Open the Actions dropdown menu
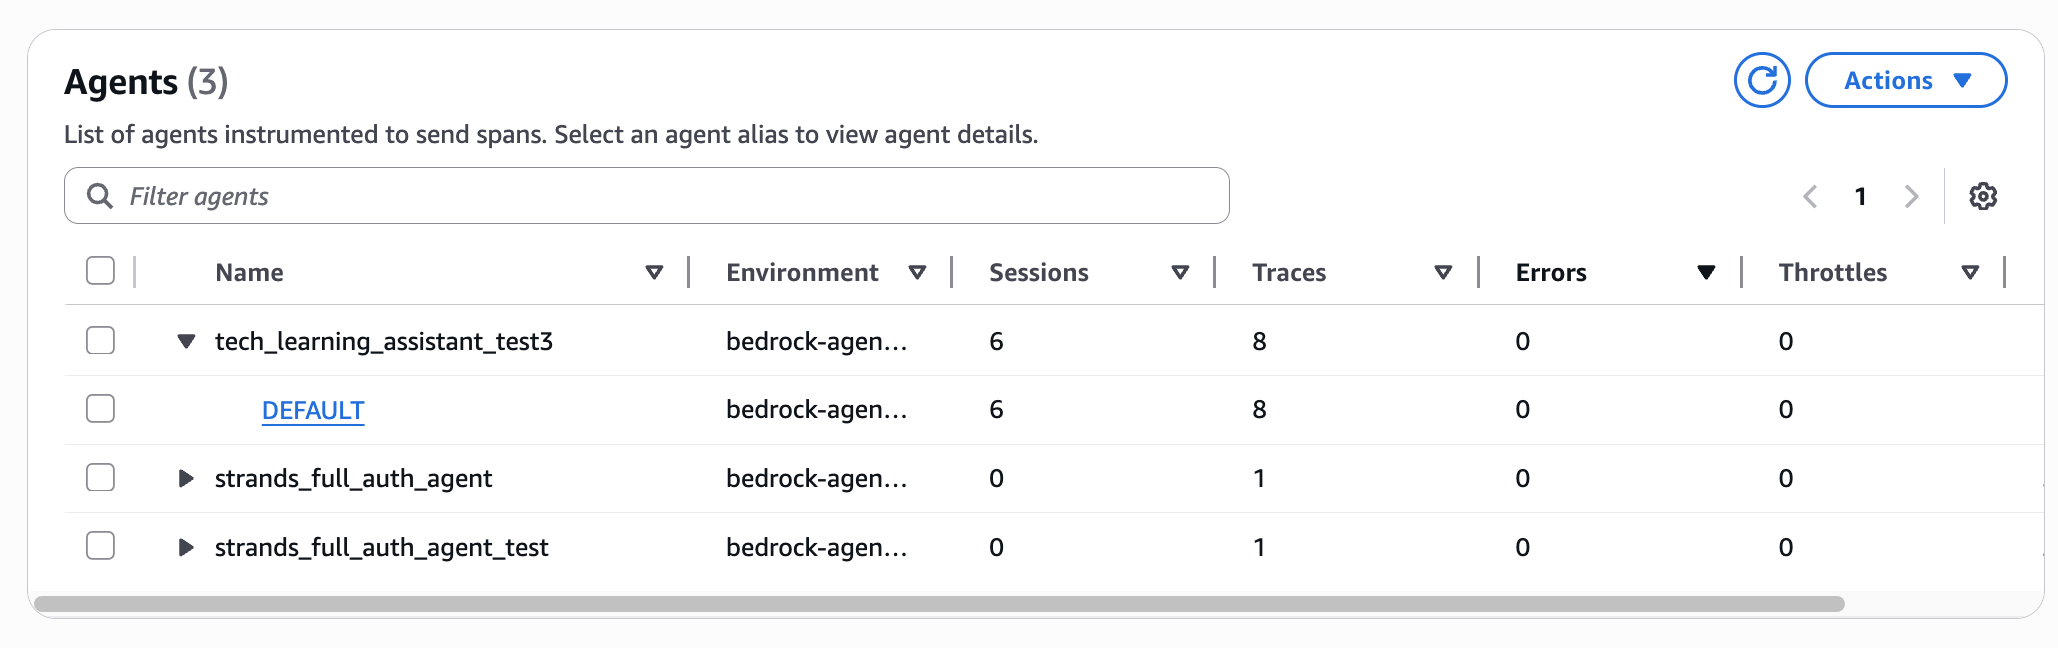Image resolution: width=2058 pixels, height=648 pixels. [1906, 80]
